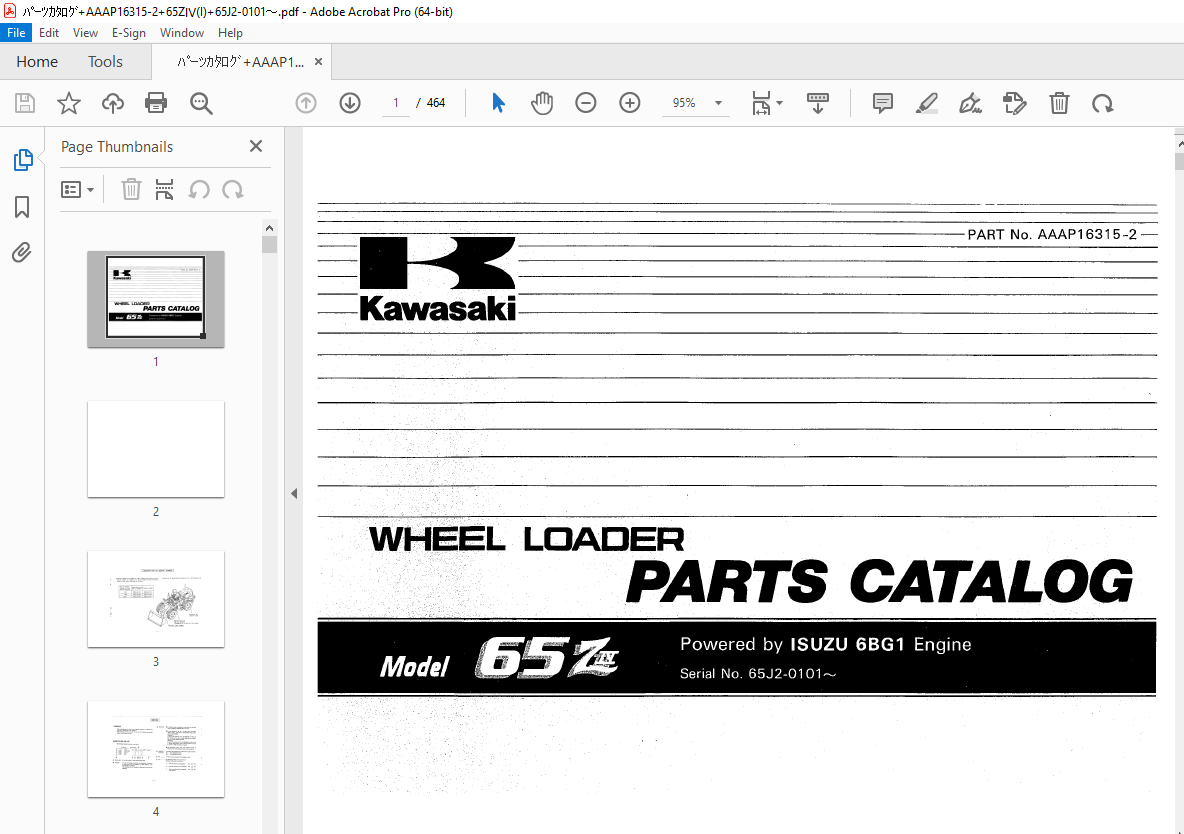Click the page number input field
The image size is (1184, 834).
pos(396,103)
